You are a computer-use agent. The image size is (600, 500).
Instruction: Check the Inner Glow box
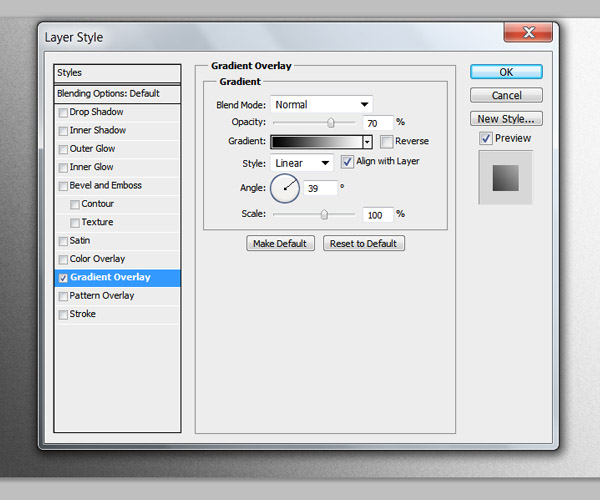(63, 168)
